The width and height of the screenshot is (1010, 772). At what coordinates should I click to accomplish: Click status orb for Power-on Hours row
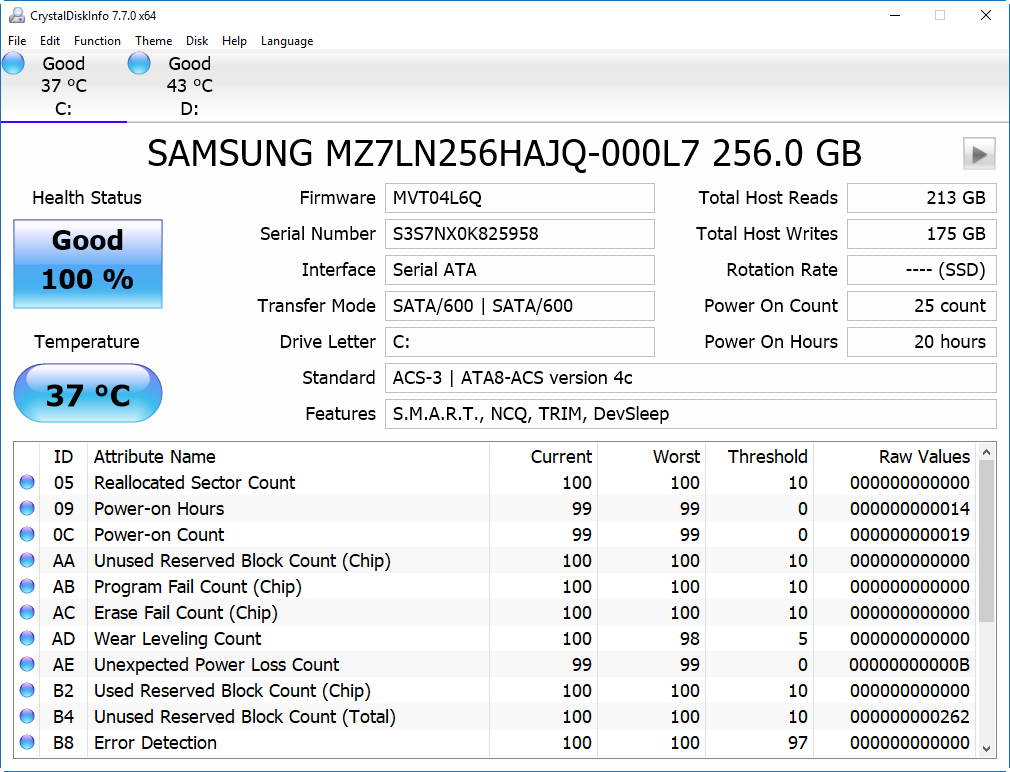(27, 509)
